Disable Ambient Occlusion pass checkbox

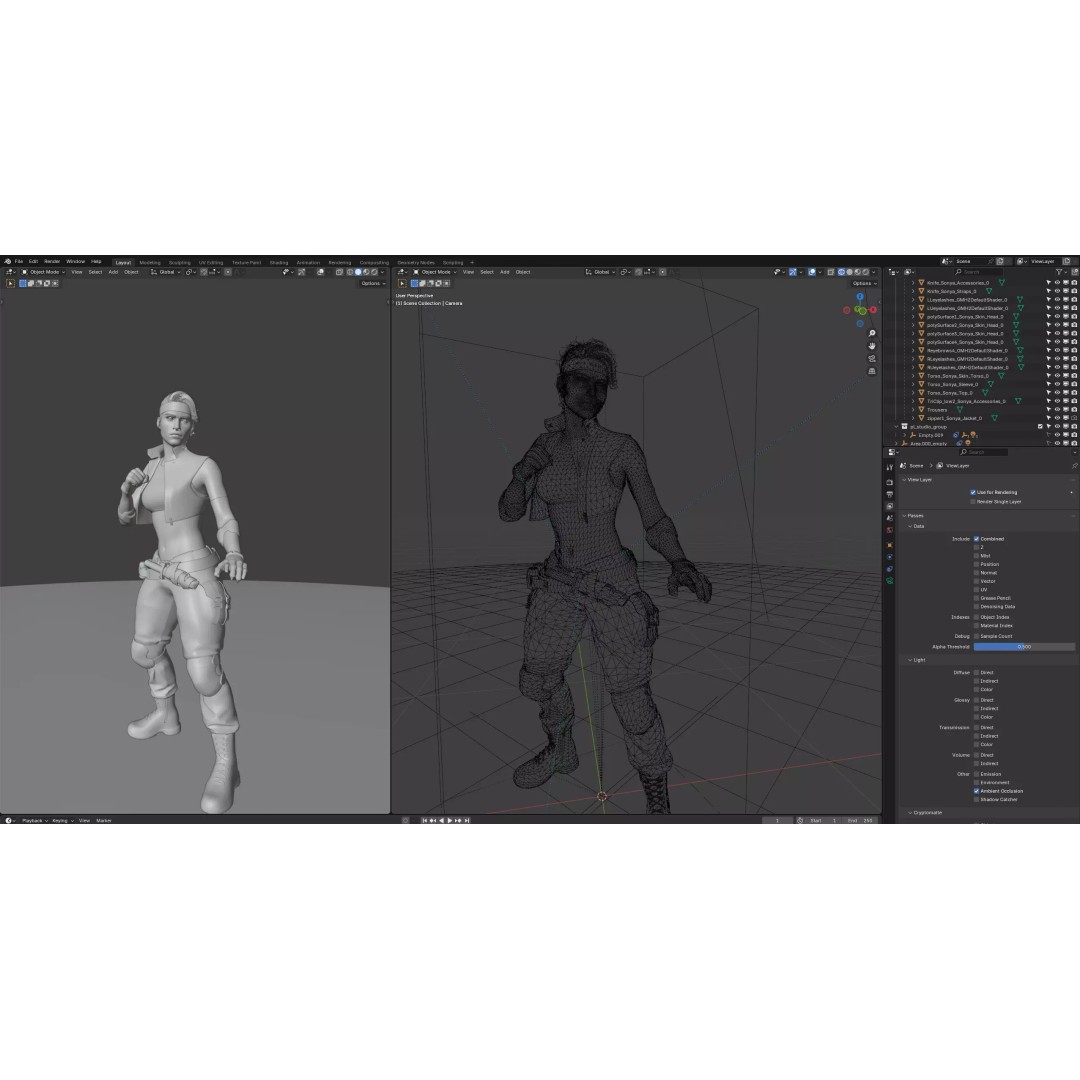[x=976, y=791]
